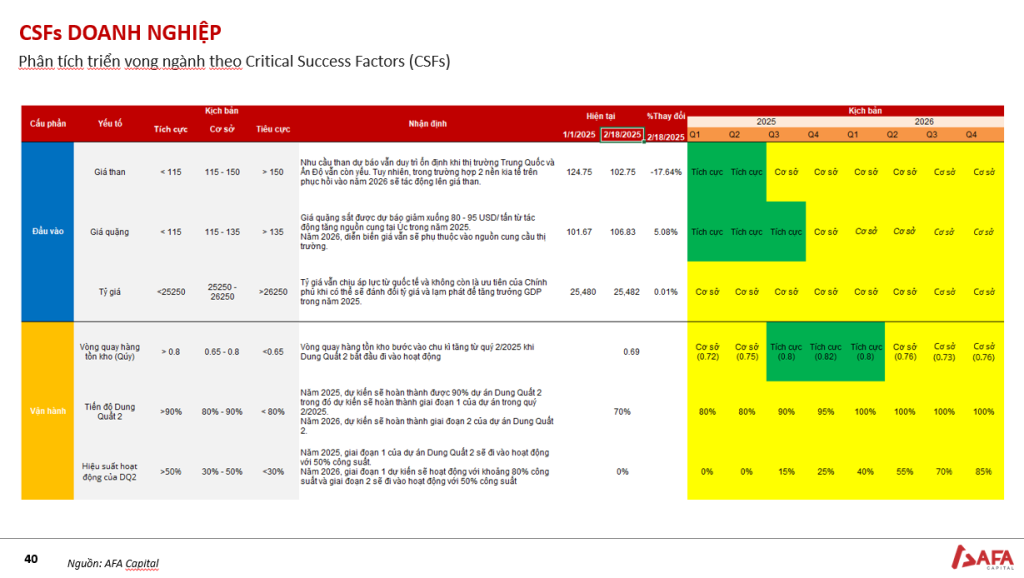Select the -17.64% change value cell
Image resolution: width=1024 pixels, height=578 pixels.
pyautogui.click(x=665, y=172)
